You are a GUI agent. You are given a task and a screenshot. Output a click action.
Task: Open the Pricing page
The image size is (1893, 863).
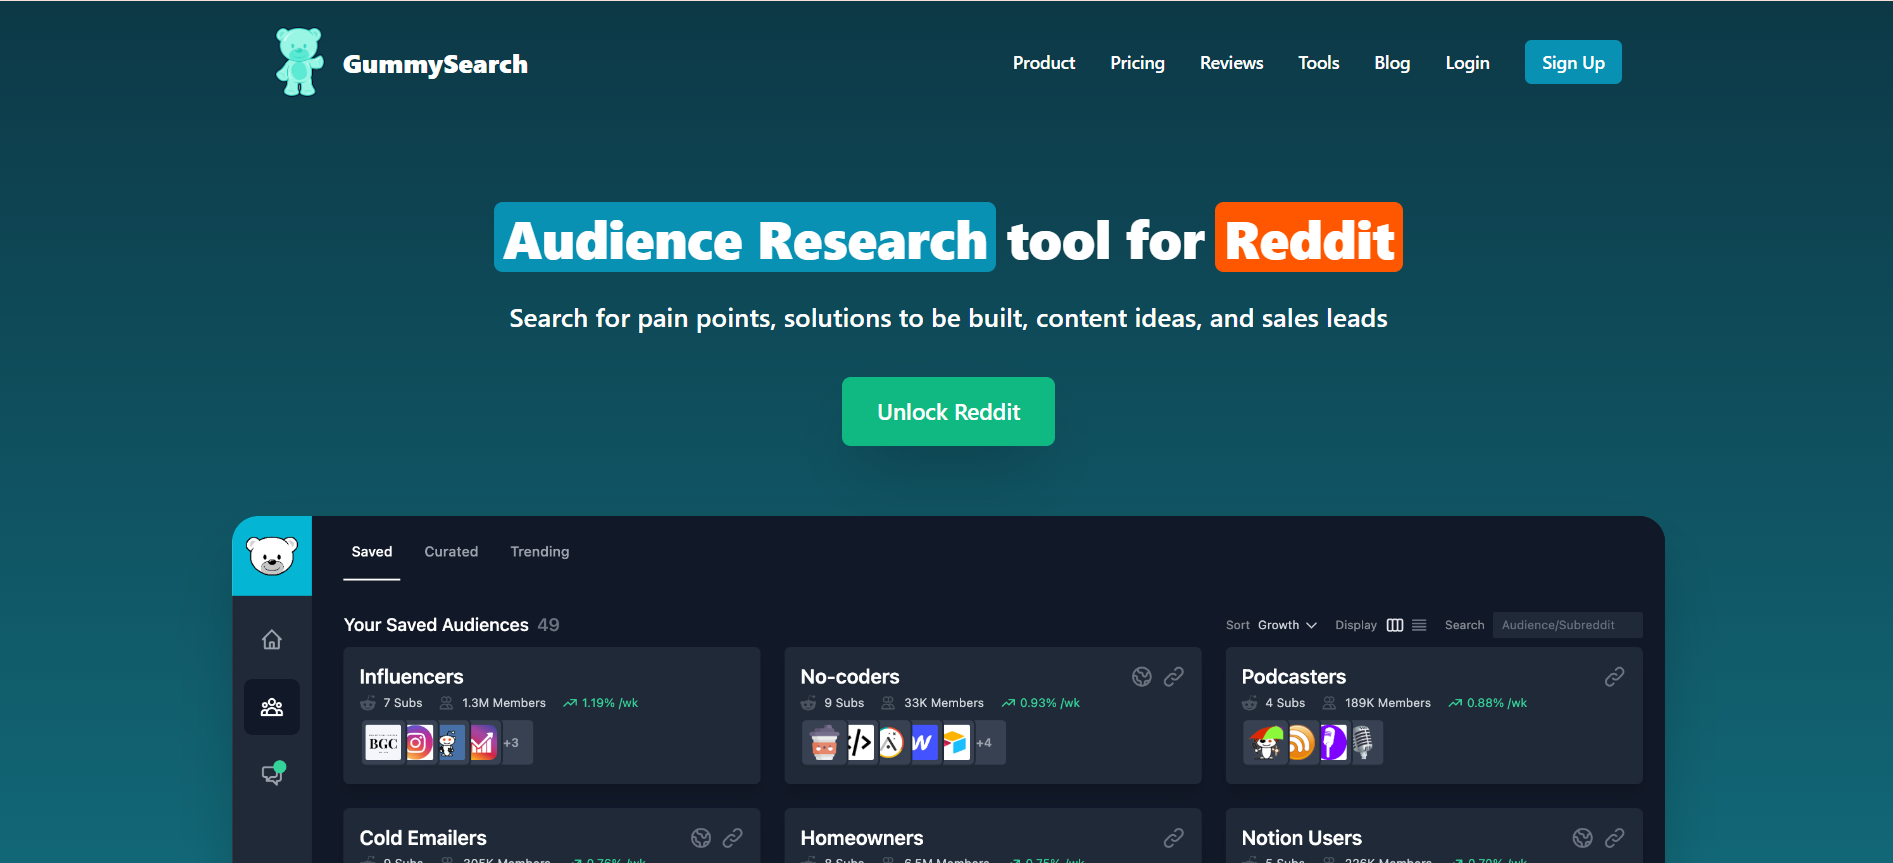tap(1137, 63)
